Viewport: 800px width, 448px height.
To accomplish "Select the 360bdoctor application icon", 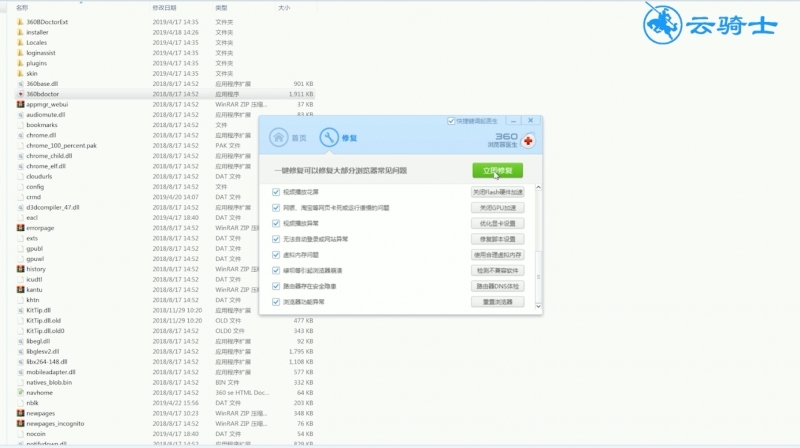I will (20, 94).
